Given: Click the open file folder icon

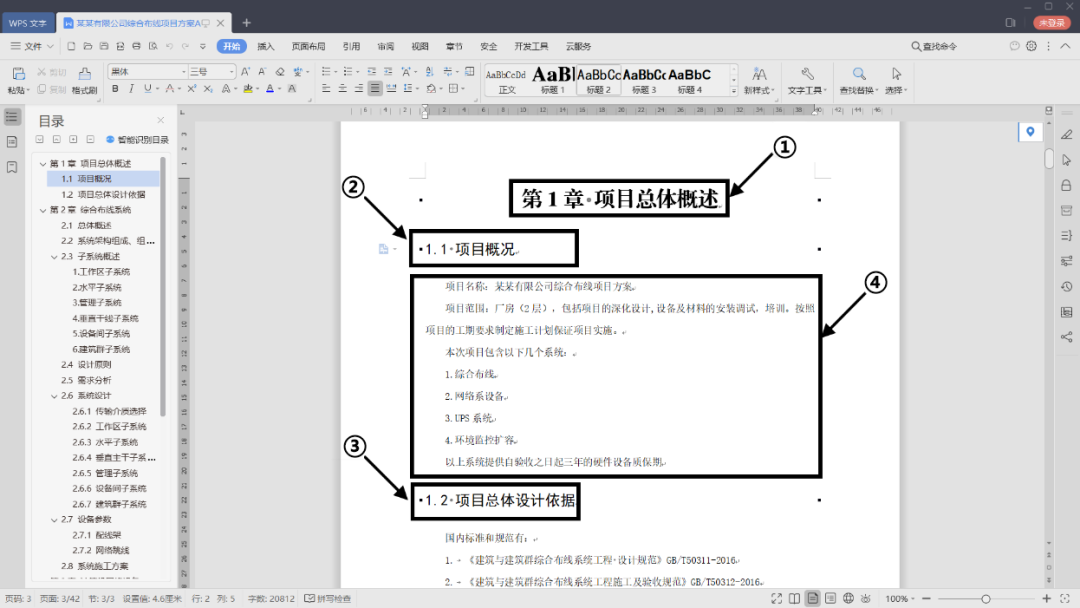Looking at the screenshot, I should 87,46.
